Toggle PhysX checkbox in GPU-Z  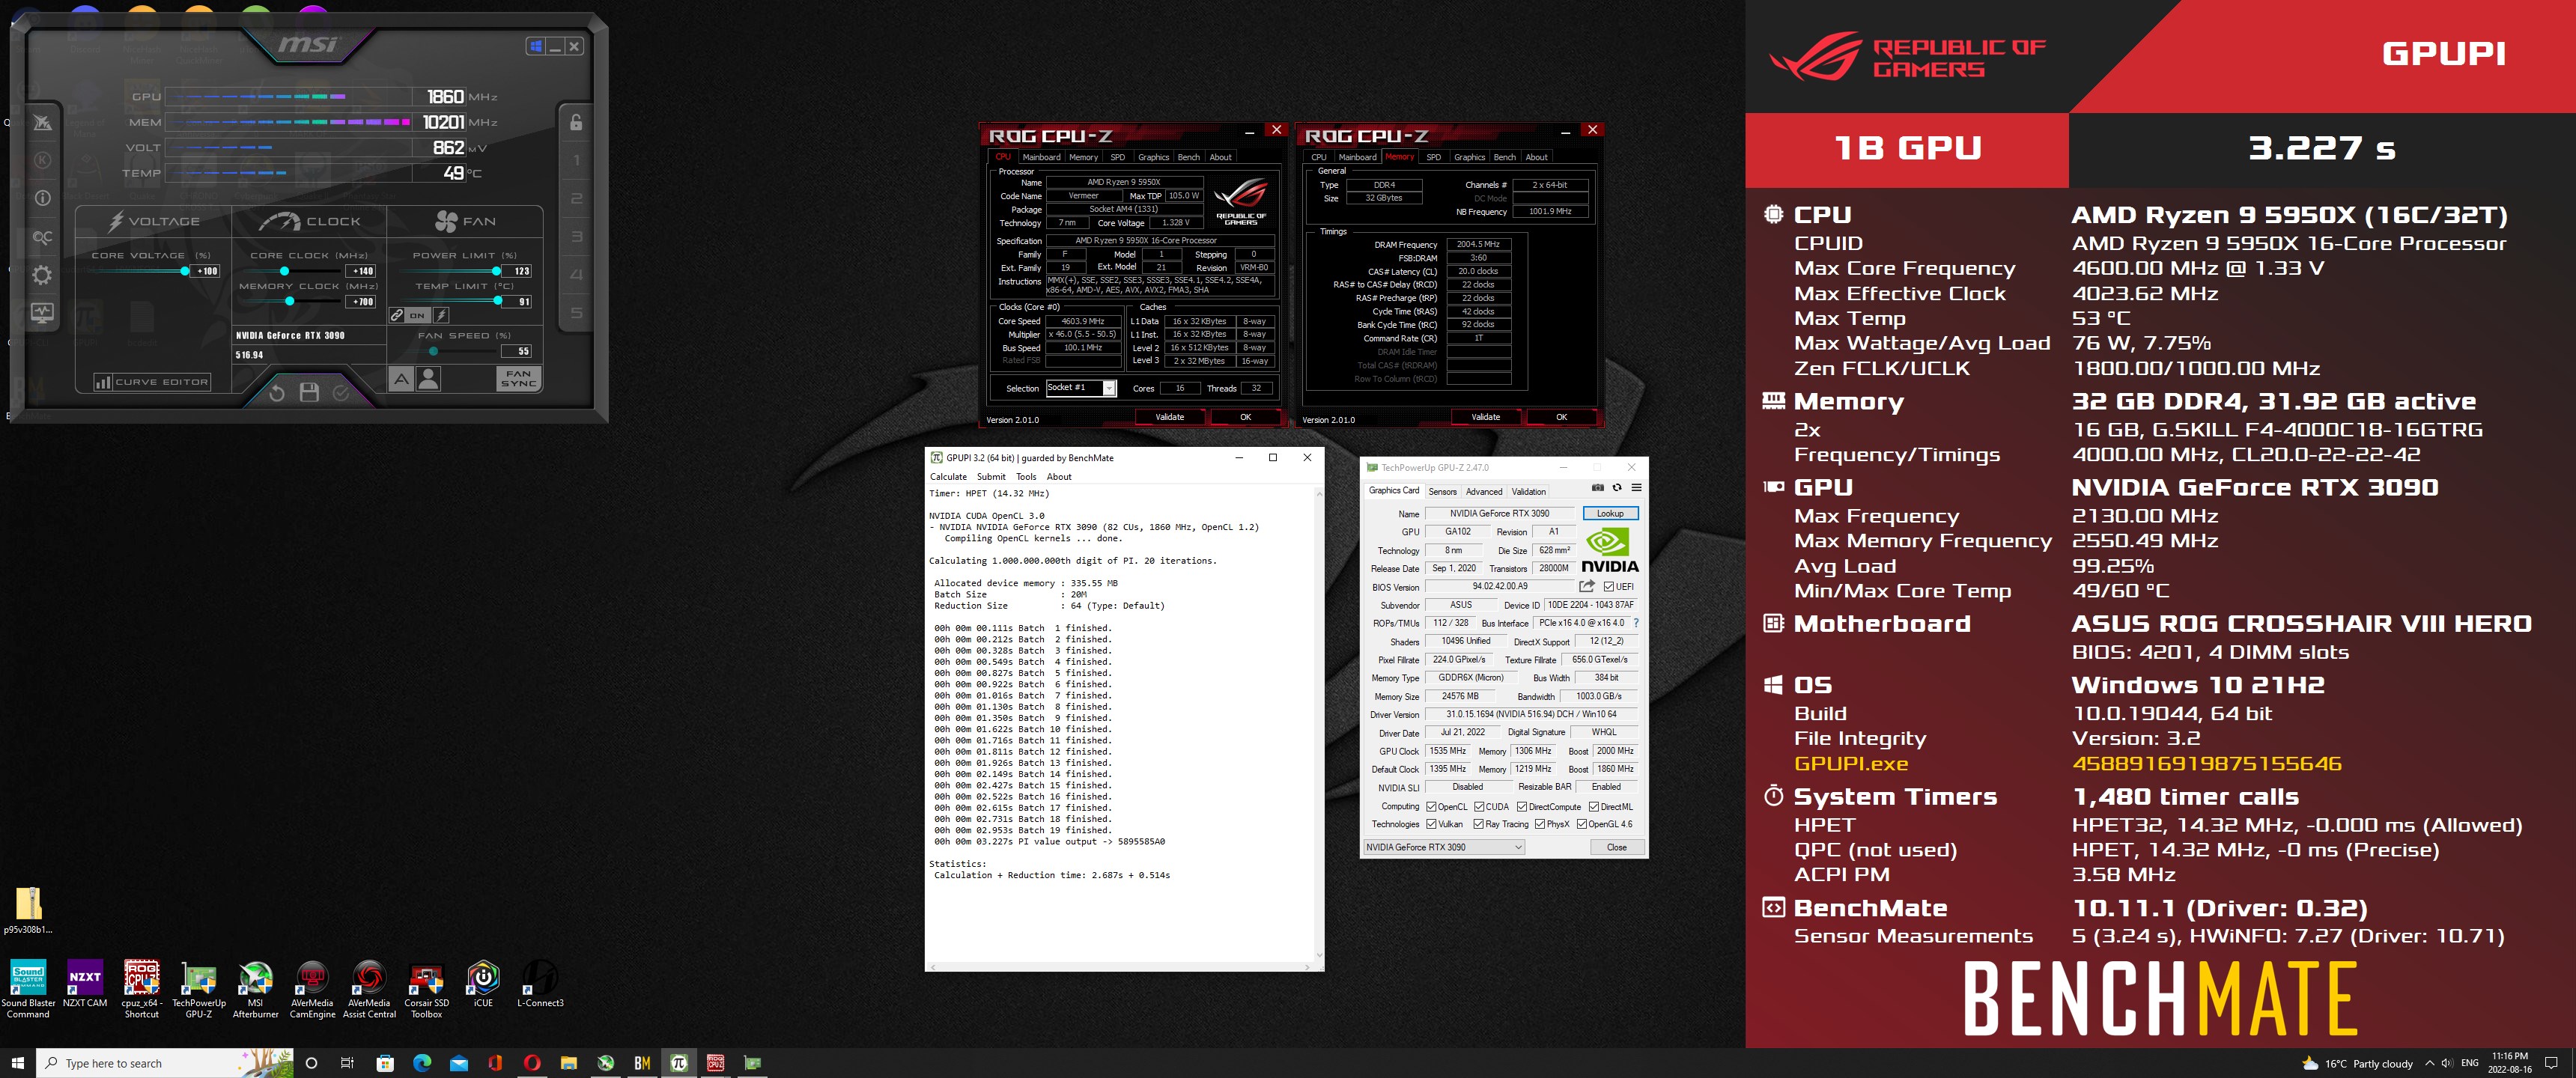[1540, 825]
